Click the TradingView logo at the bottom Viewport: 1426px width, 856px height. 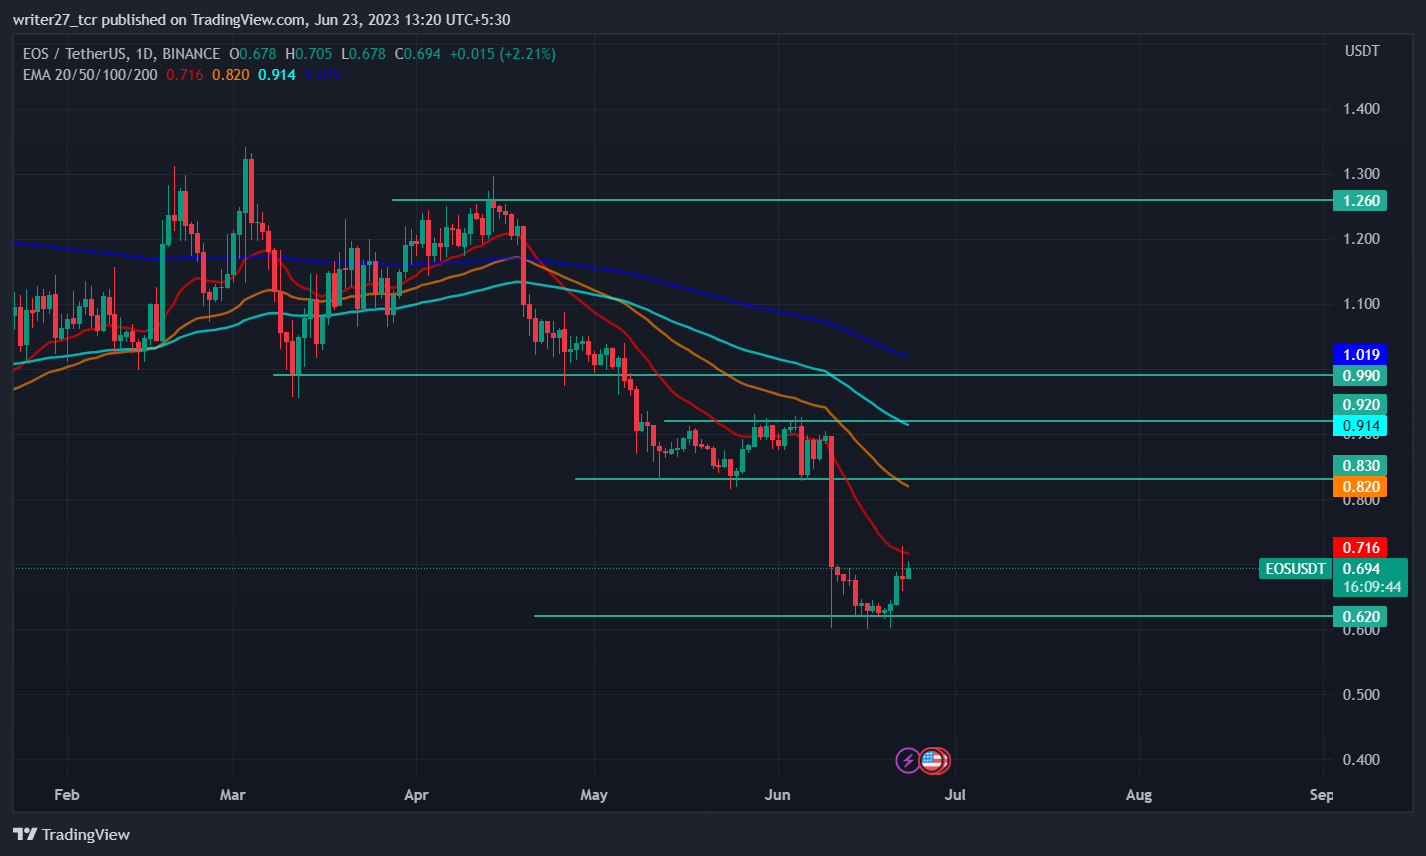tap(72, 834)
